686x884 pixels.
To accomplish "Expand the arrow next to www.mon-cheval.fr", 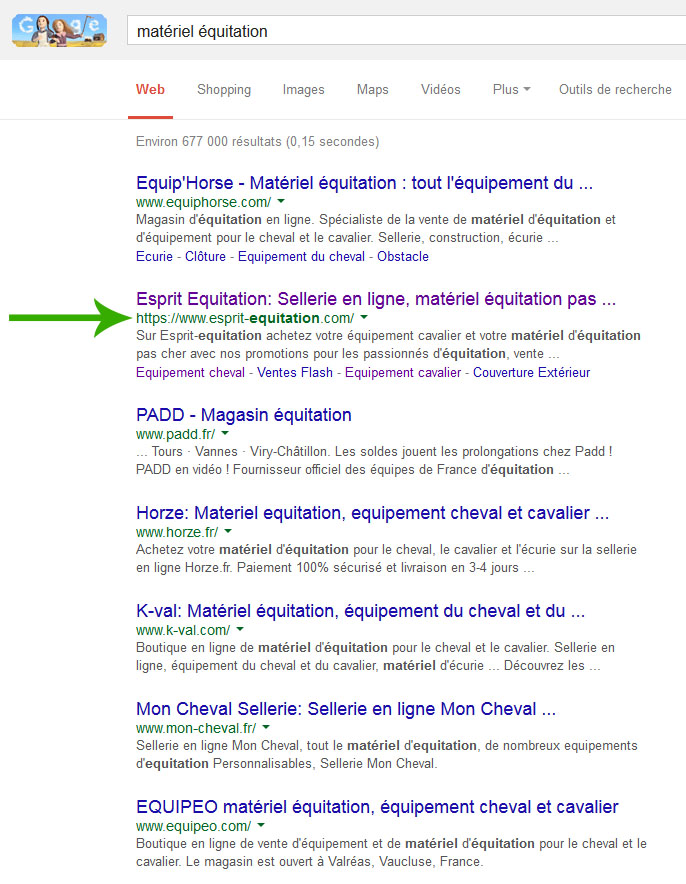I will pos(266,727).
